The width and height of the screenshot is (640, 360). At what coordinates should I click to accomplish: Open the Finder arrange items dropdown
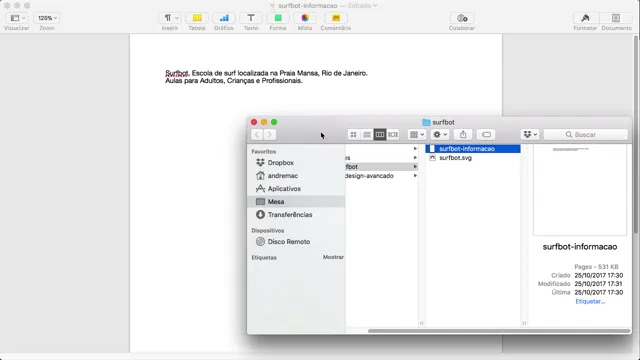417,134
